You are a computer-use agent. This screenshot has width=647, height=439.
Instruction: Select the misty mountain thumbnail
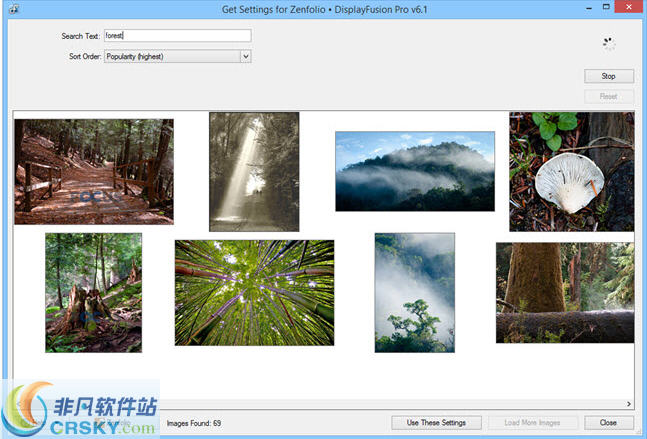415,171
